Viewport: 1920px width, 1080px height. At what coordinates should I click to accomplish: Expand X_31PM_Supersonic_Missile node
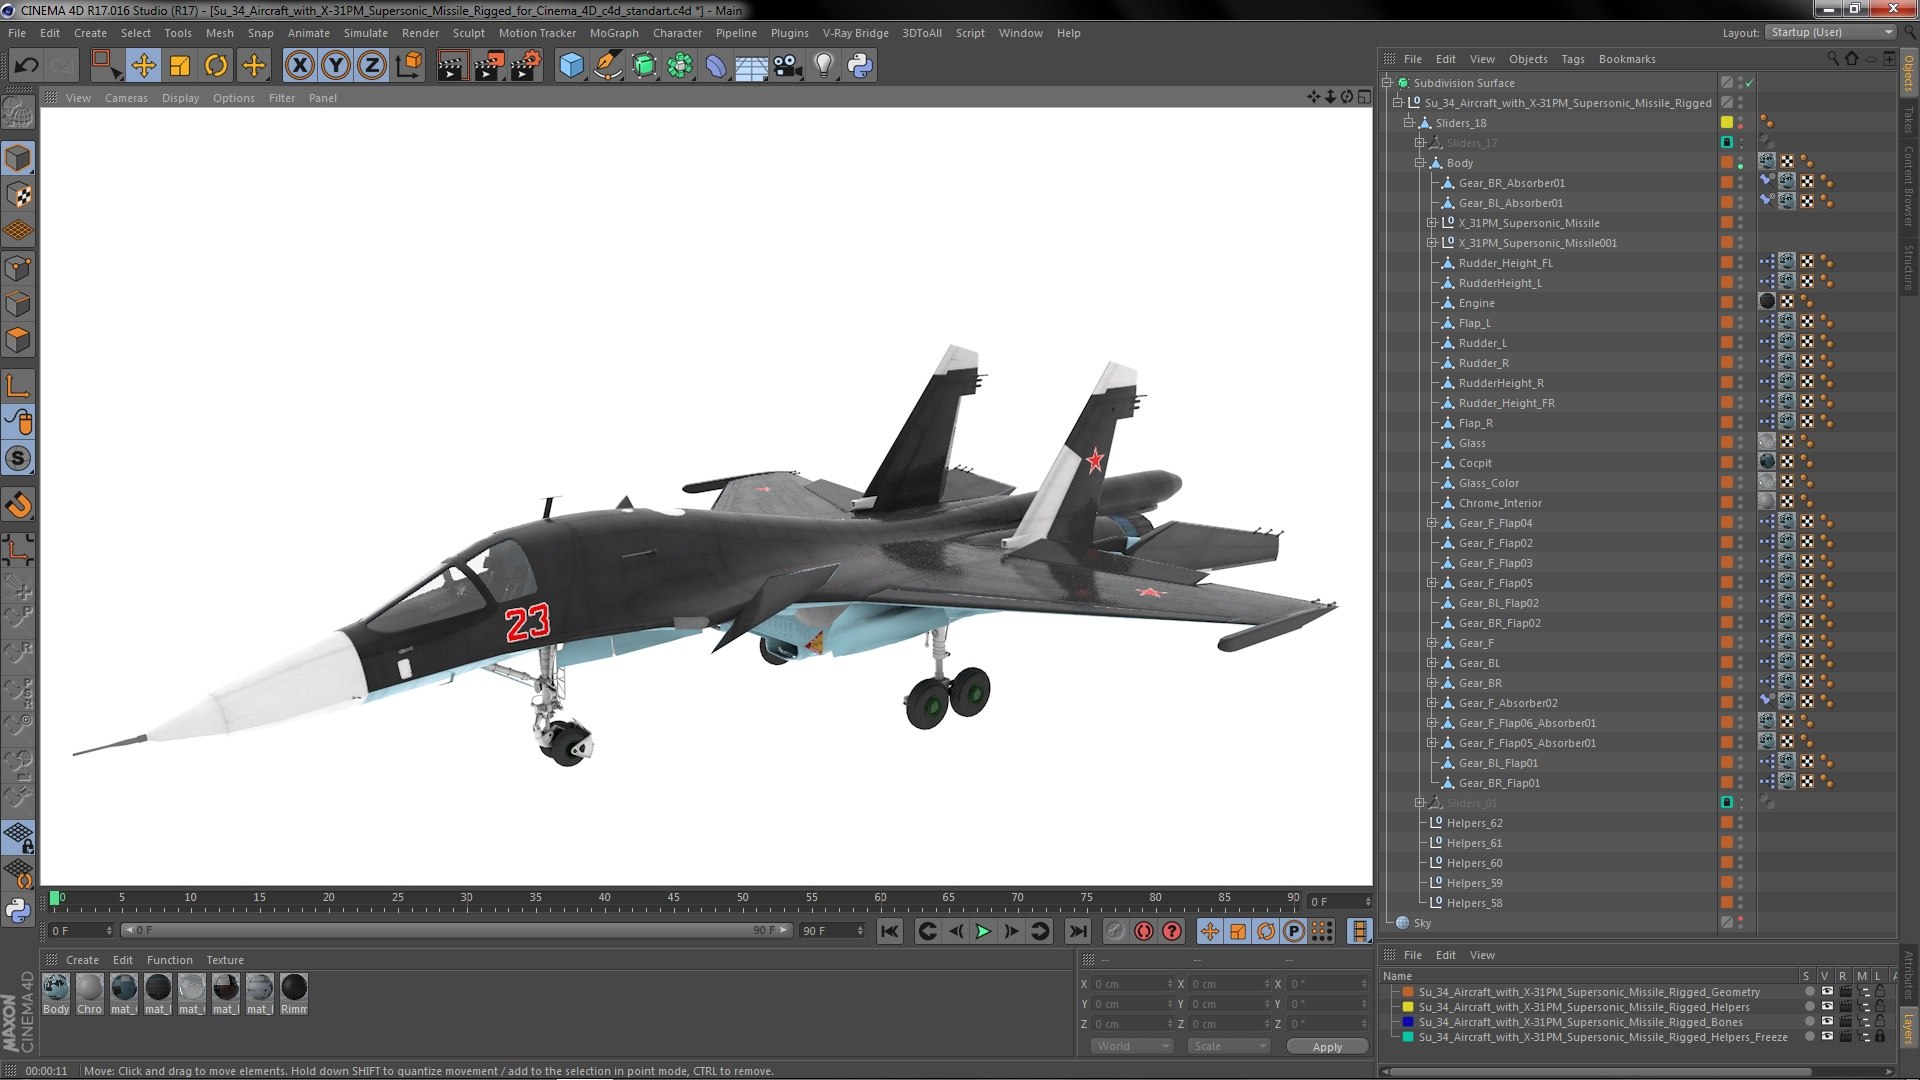[x=1431, y=223]
